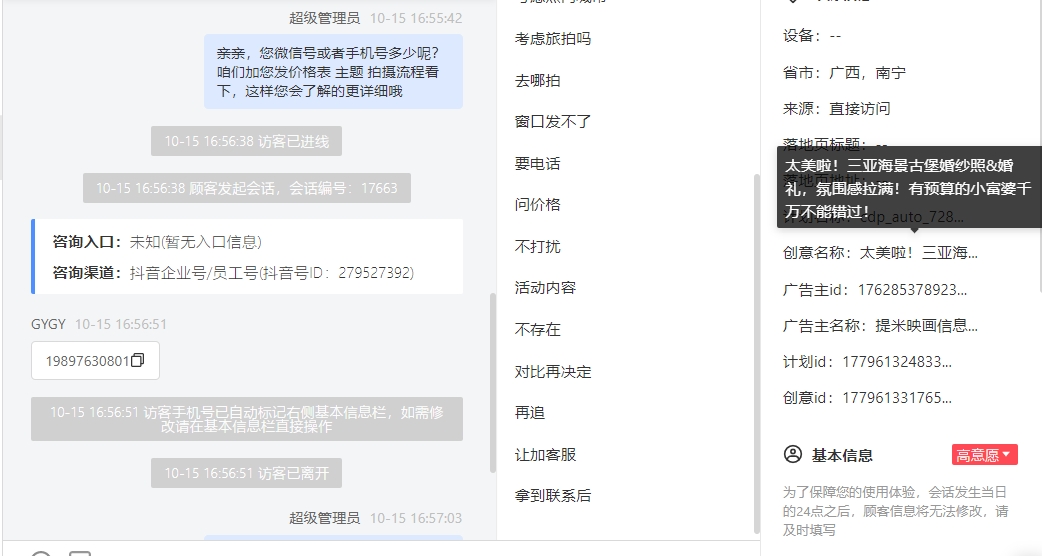Viewport: 1042px width, 556px height.
Task: Click the 创意id value
Action: 896,398
